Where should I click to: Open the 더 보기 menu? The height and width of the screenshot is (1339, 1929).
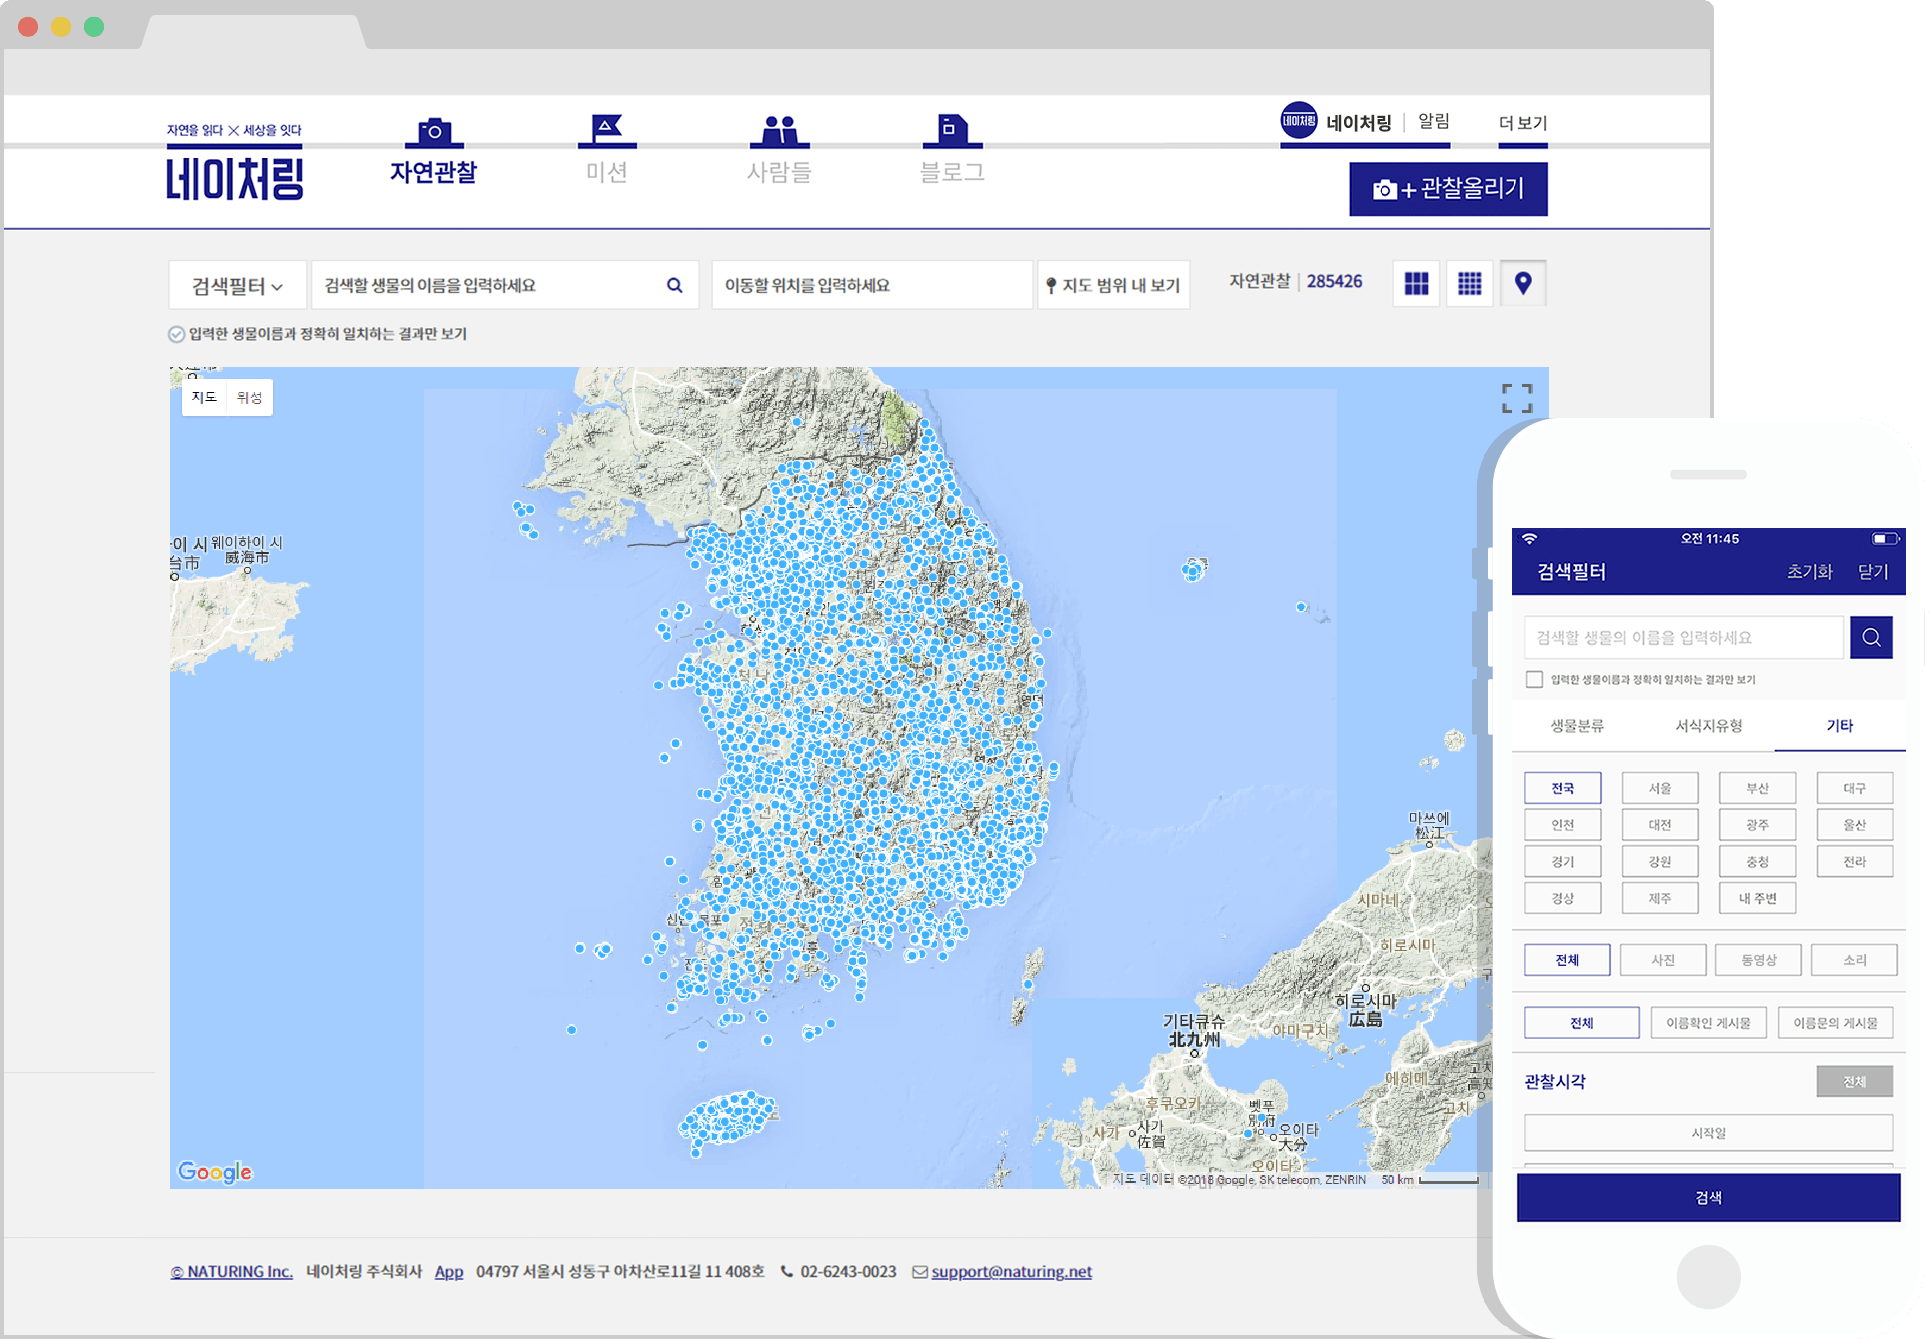pos(1522,123)
